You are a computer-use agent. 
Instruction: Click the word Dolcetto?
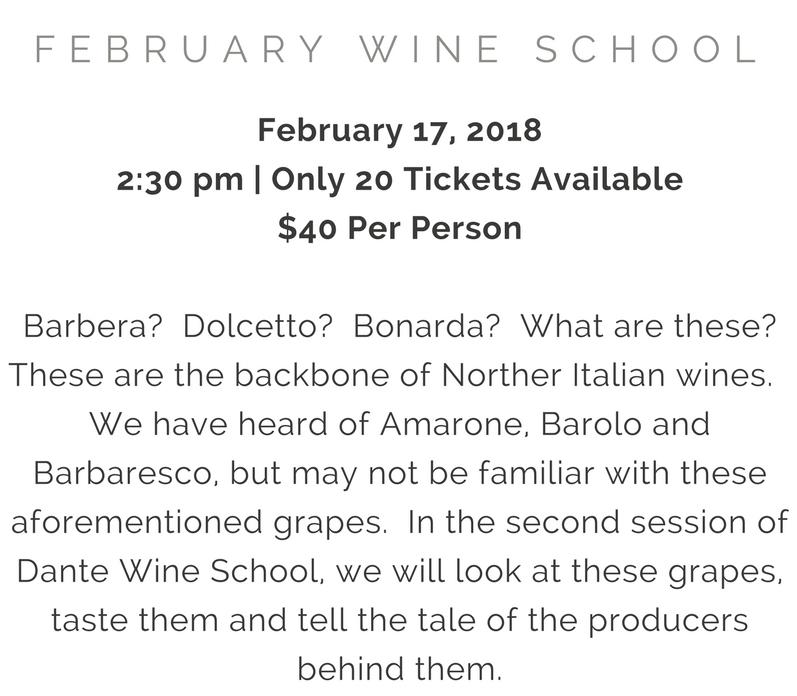(257, 326)
